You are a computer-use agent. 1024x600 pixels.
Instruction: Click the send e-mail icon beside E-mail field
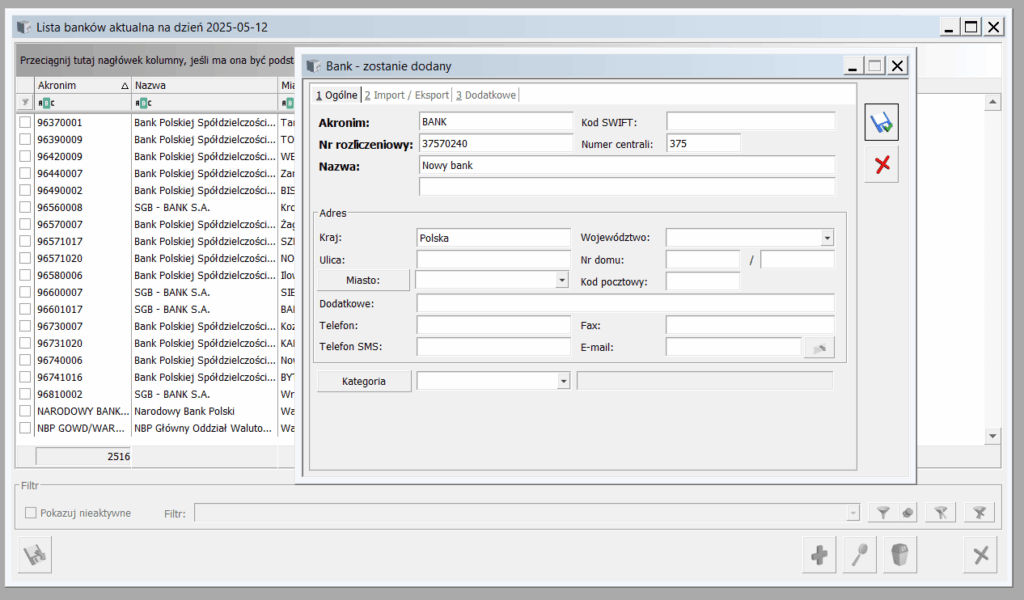click(x=819, y=348)
